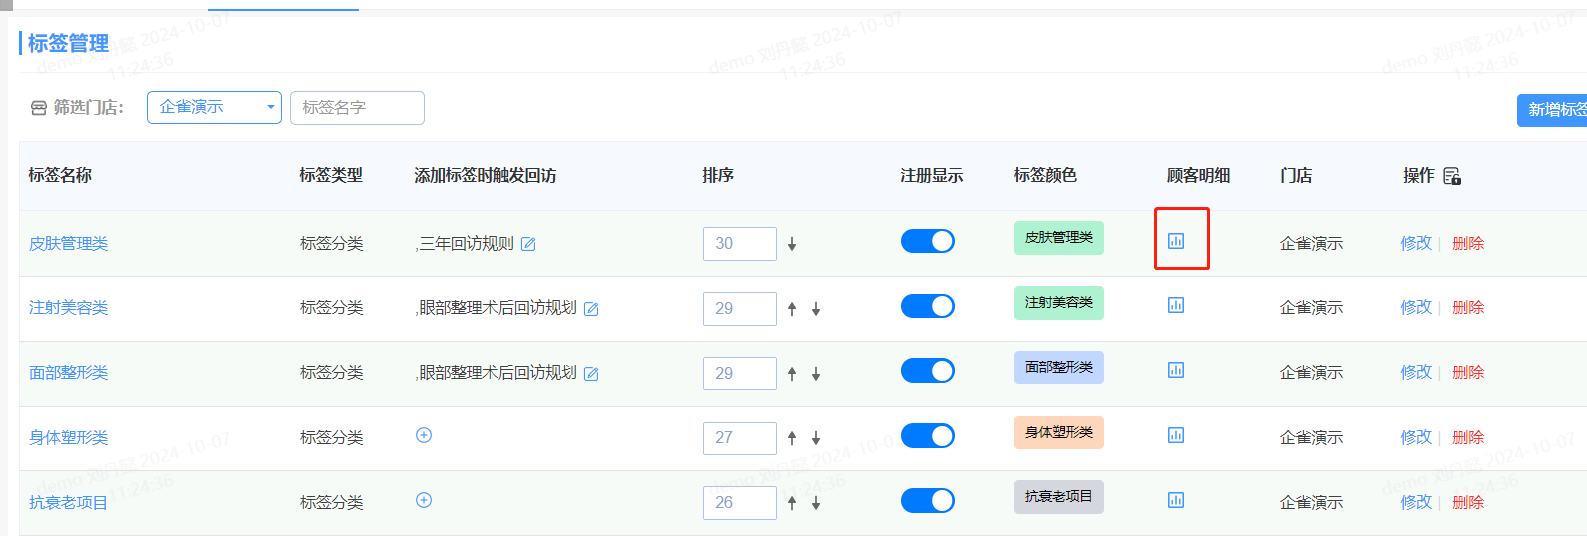Edit follow-up rule for 皮肤管理类 row
Image resolution: width=1587 pixels, height=536 pixels.
point(528,244)
